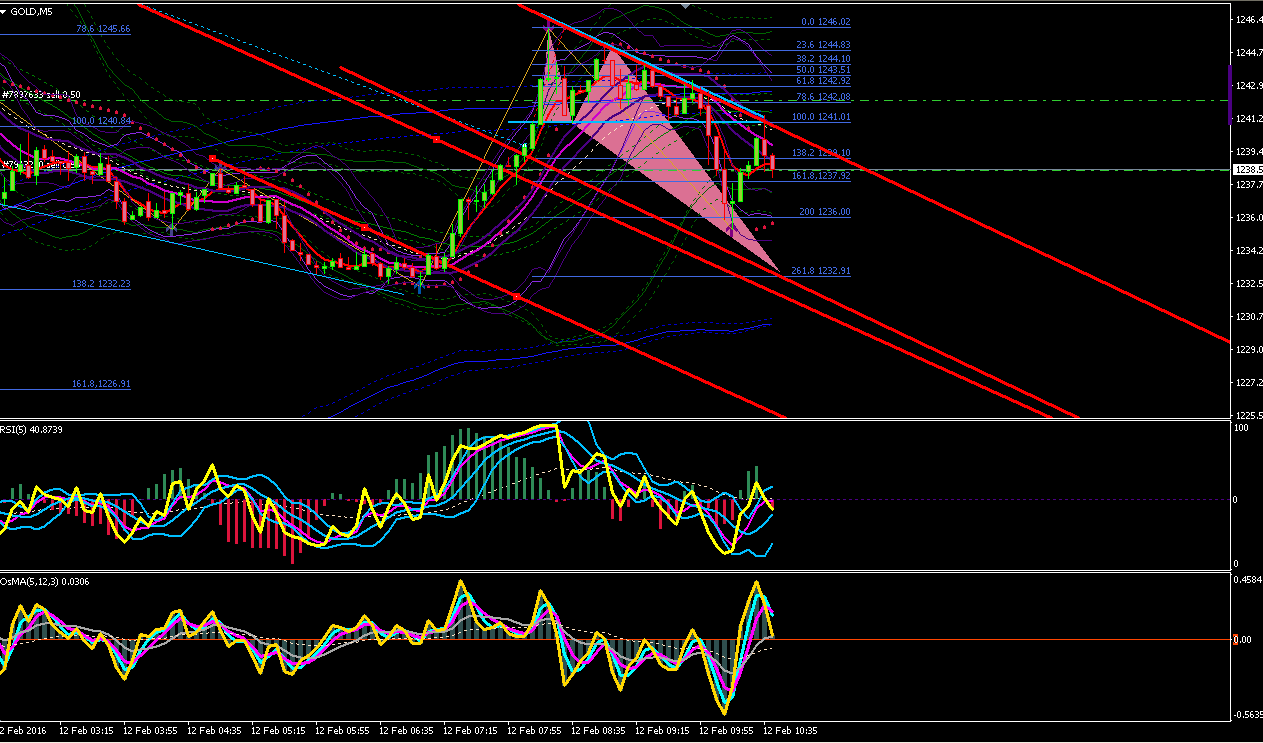Image resolution: width=1263 pixels, height=743 pixels.
Task: Click the Fibonacci level 38.2 1244.10
Action: coord(823,59)
